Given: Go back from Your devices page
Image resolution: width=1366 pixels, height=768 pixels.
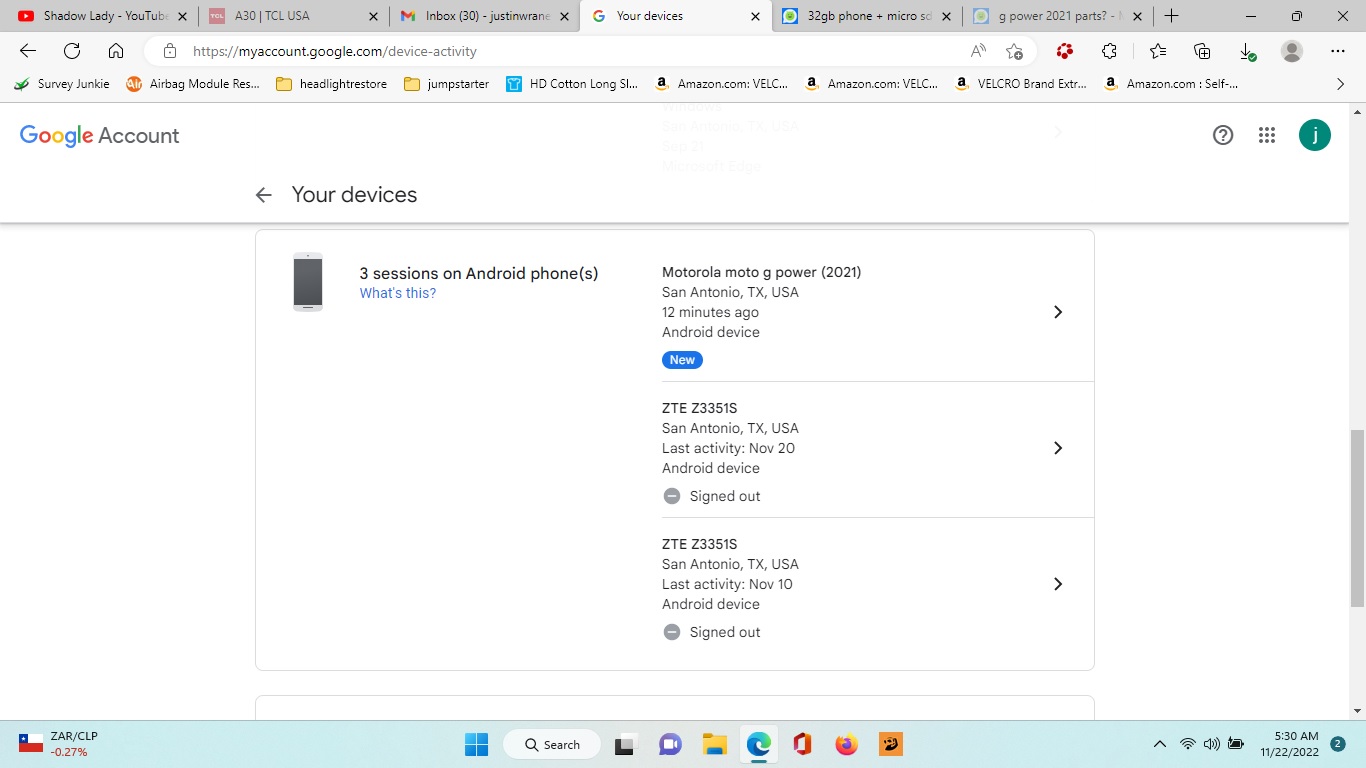Looking at the screenshot, I should click(x=263, y=195).
